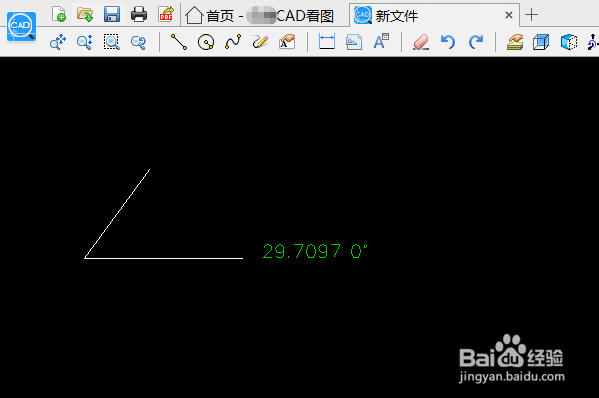Select the zoom window tool
Viewport: 599px width, 398px height.
112,42
